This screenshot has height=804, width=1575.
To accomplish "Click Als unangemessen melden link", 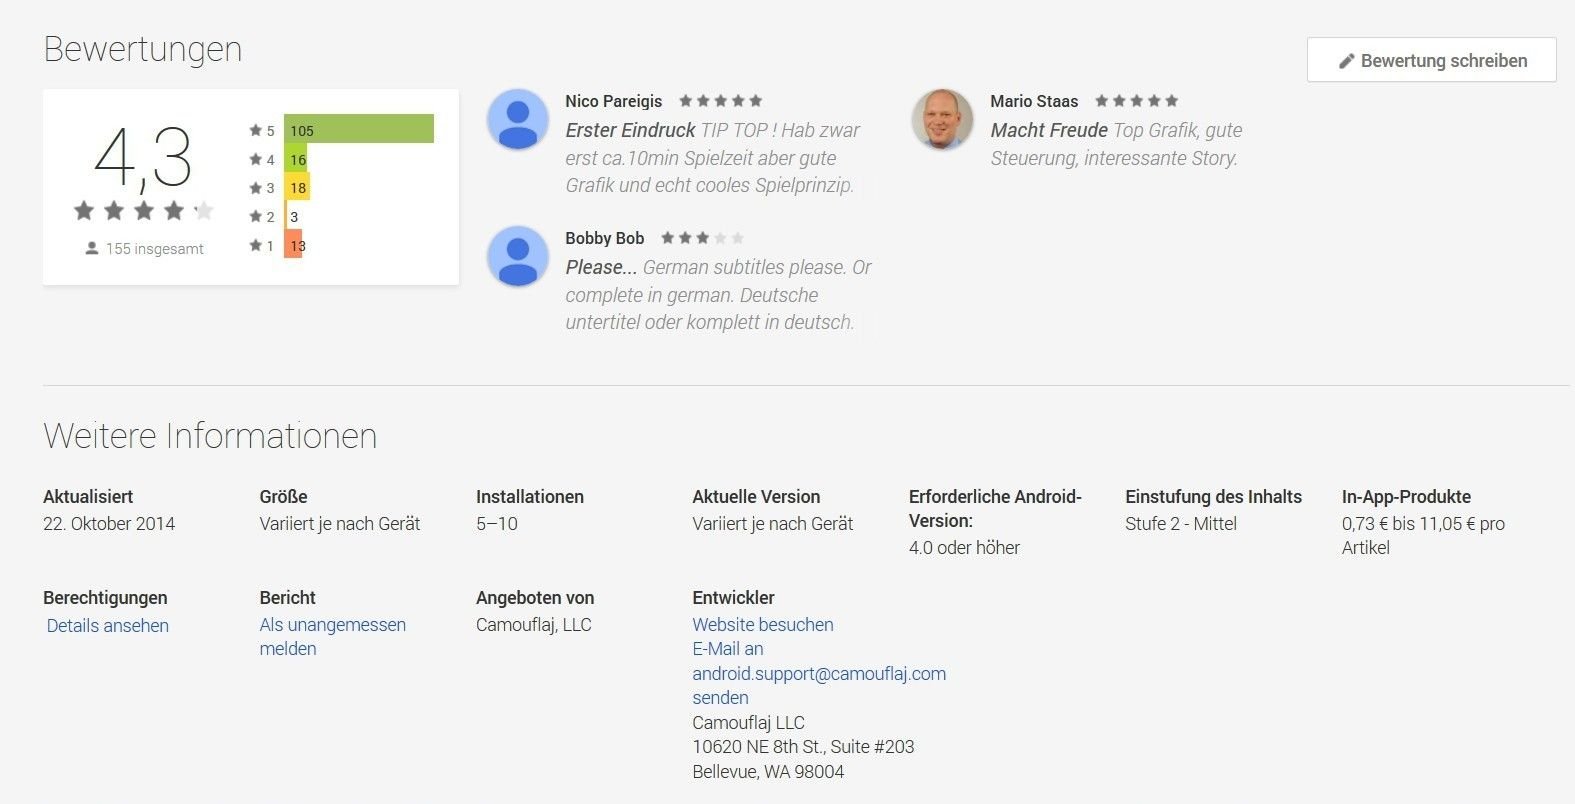I will coord(332,637).
